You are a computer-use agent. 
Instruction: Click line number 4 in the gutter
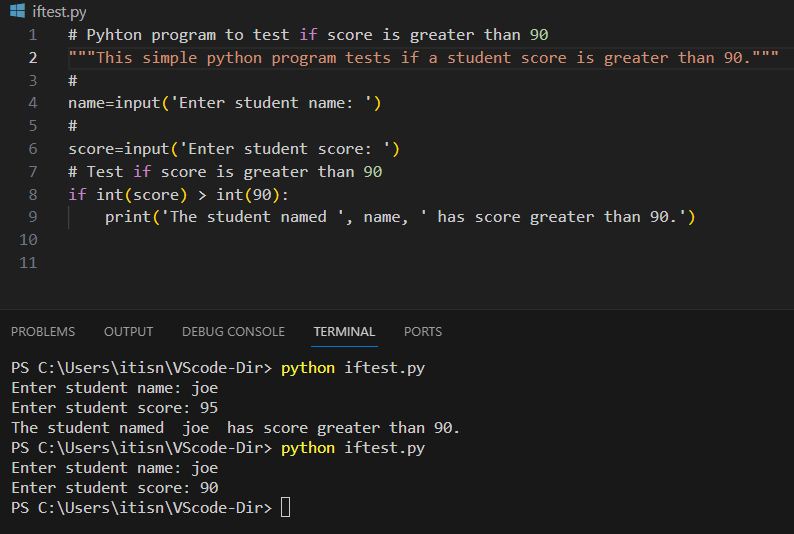pos(33,103)
